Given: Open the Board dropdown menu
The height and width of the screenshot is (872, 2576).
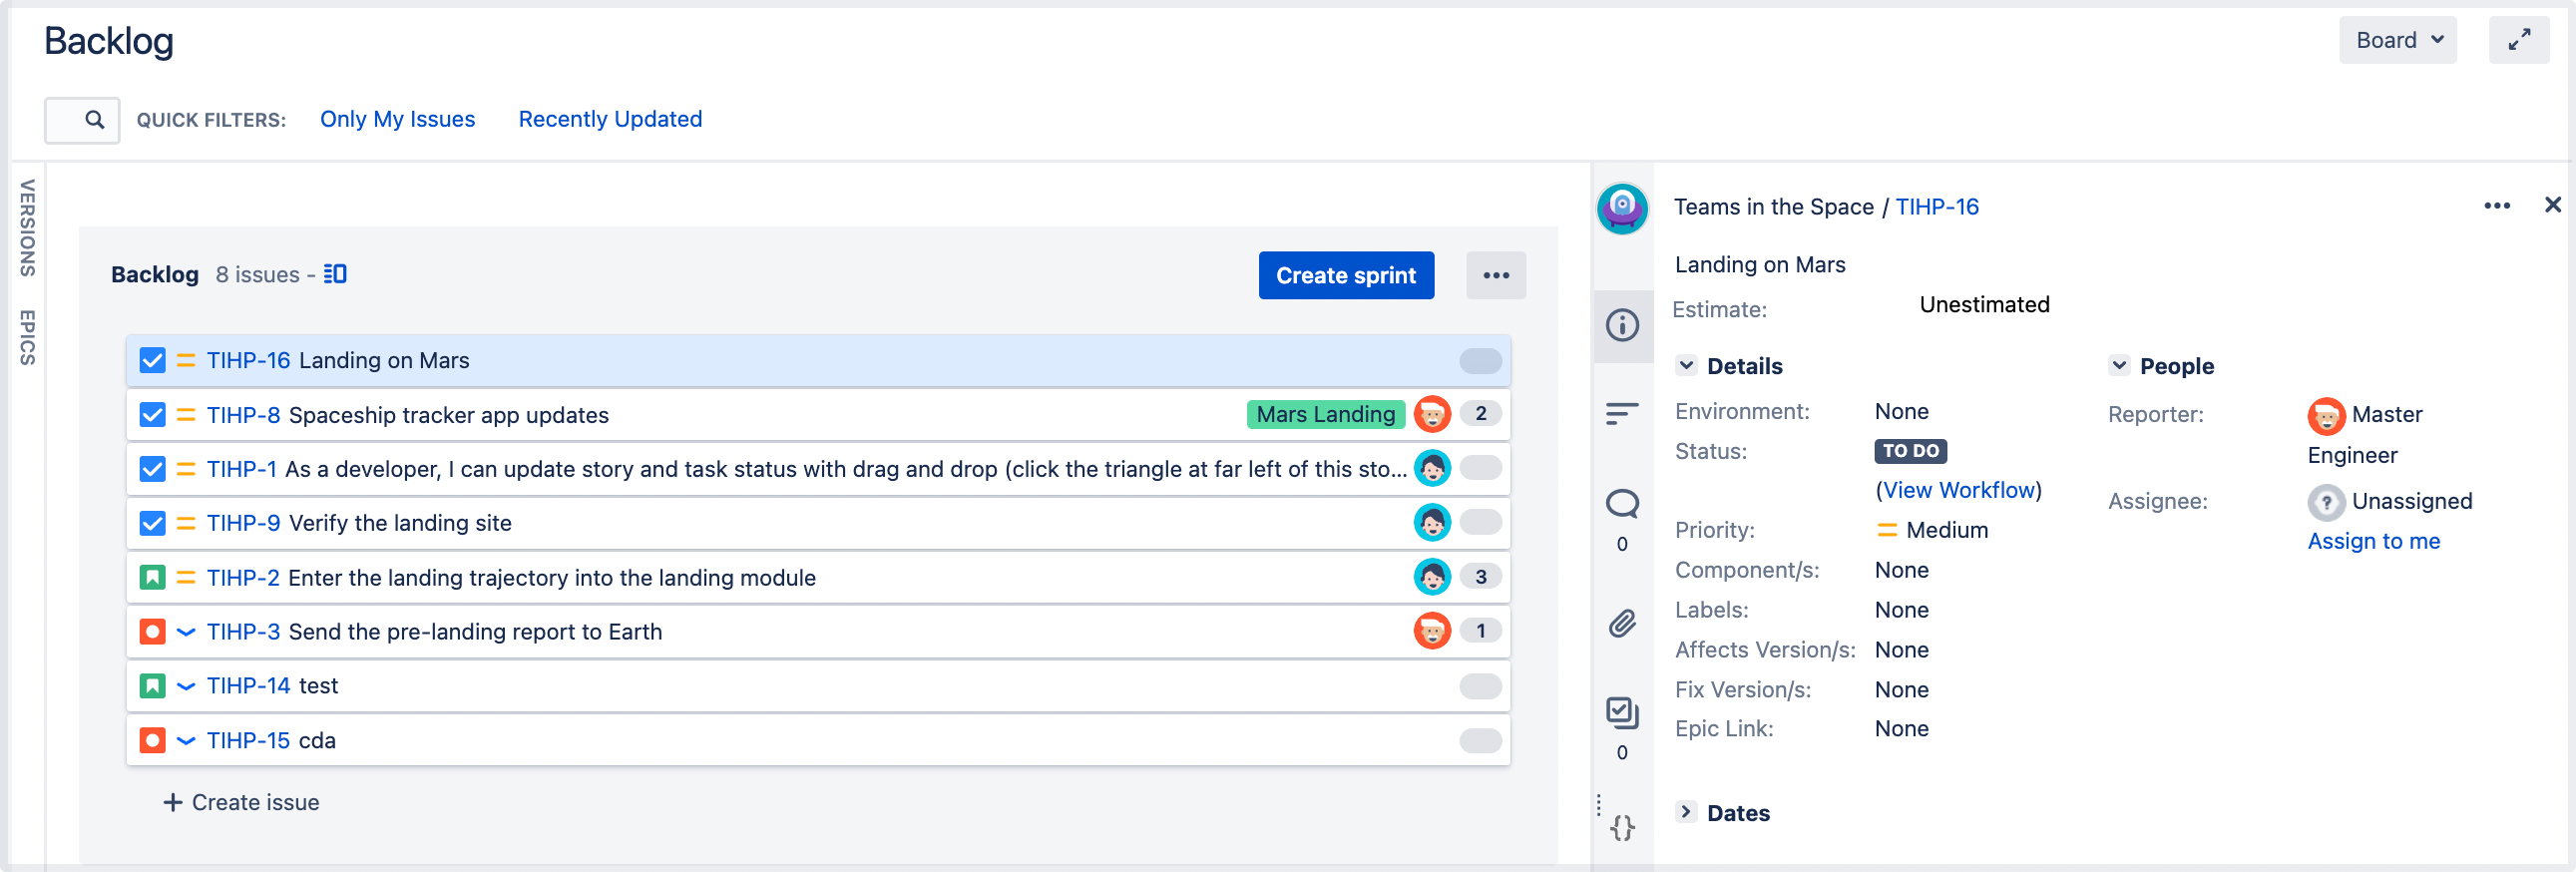Looking at the screenshot, I should [x=2397, y=40].
